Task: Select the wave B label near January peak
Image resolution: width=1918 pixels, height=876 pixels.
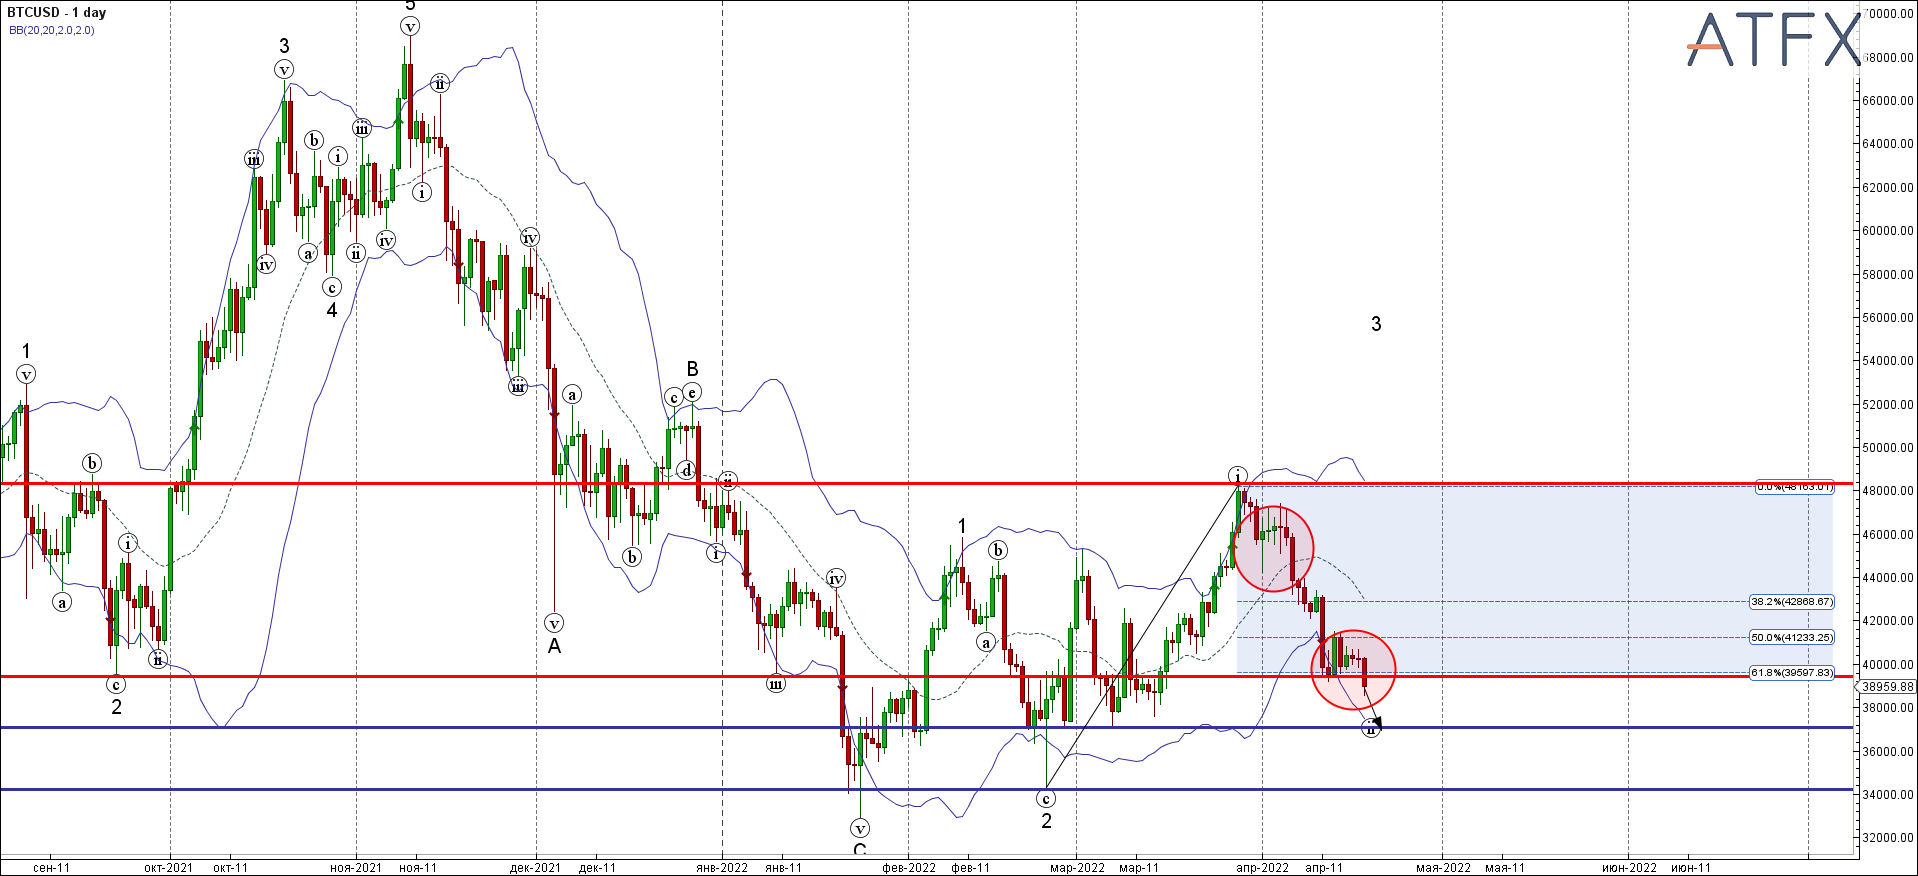Action: coord(692,369)
